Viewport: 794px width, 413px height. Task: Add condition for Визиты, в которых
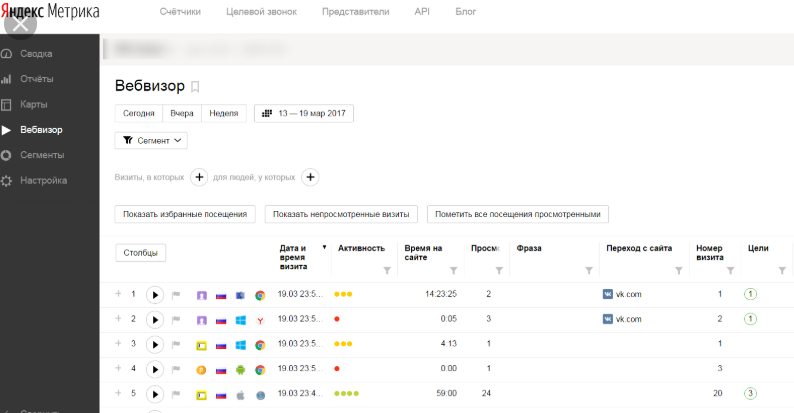point(199,177)
